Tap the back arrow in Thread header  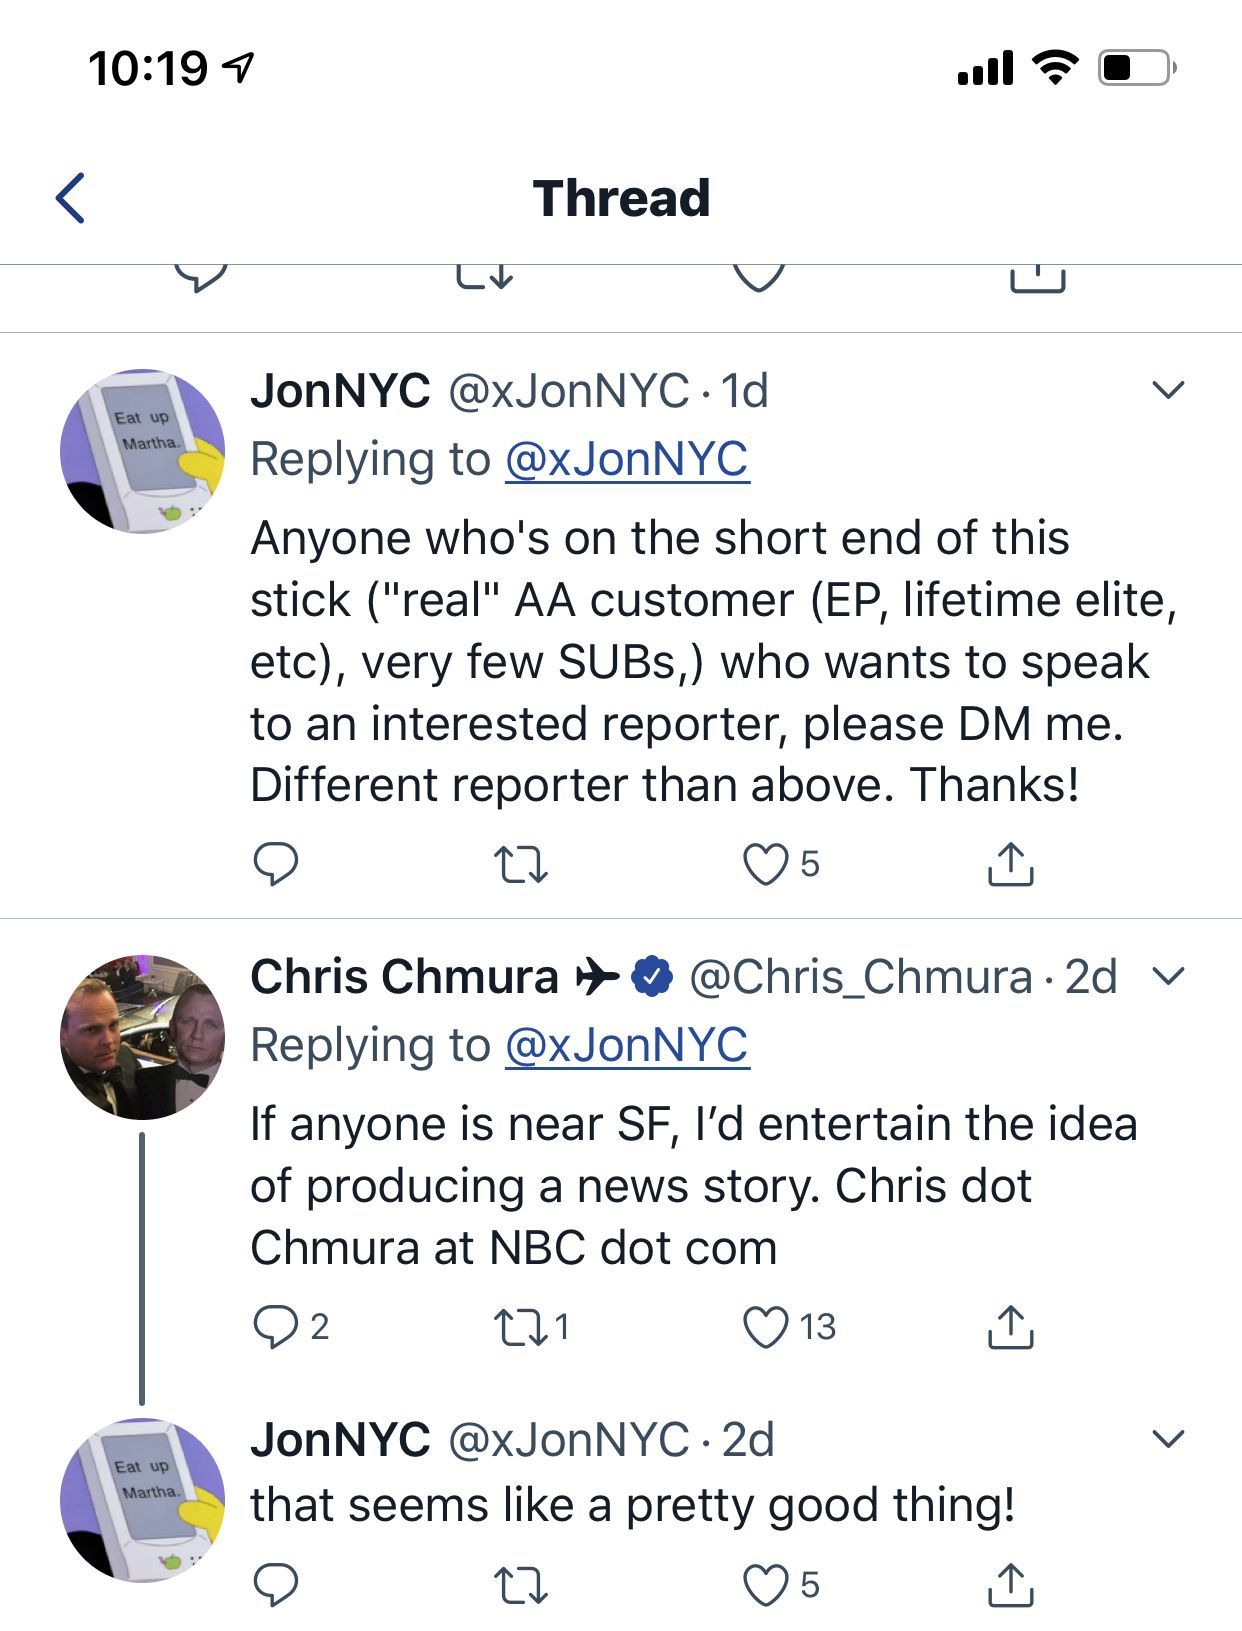tap(71, 198)
